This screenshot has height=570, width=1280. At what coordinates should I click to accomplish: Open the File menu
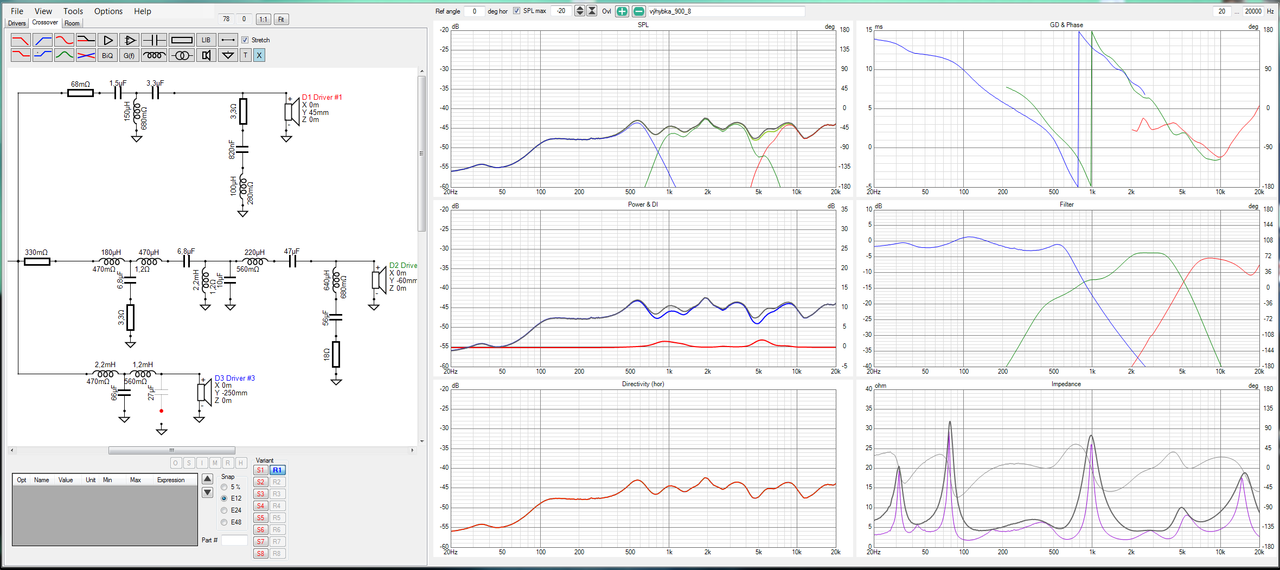pos(17,11)
